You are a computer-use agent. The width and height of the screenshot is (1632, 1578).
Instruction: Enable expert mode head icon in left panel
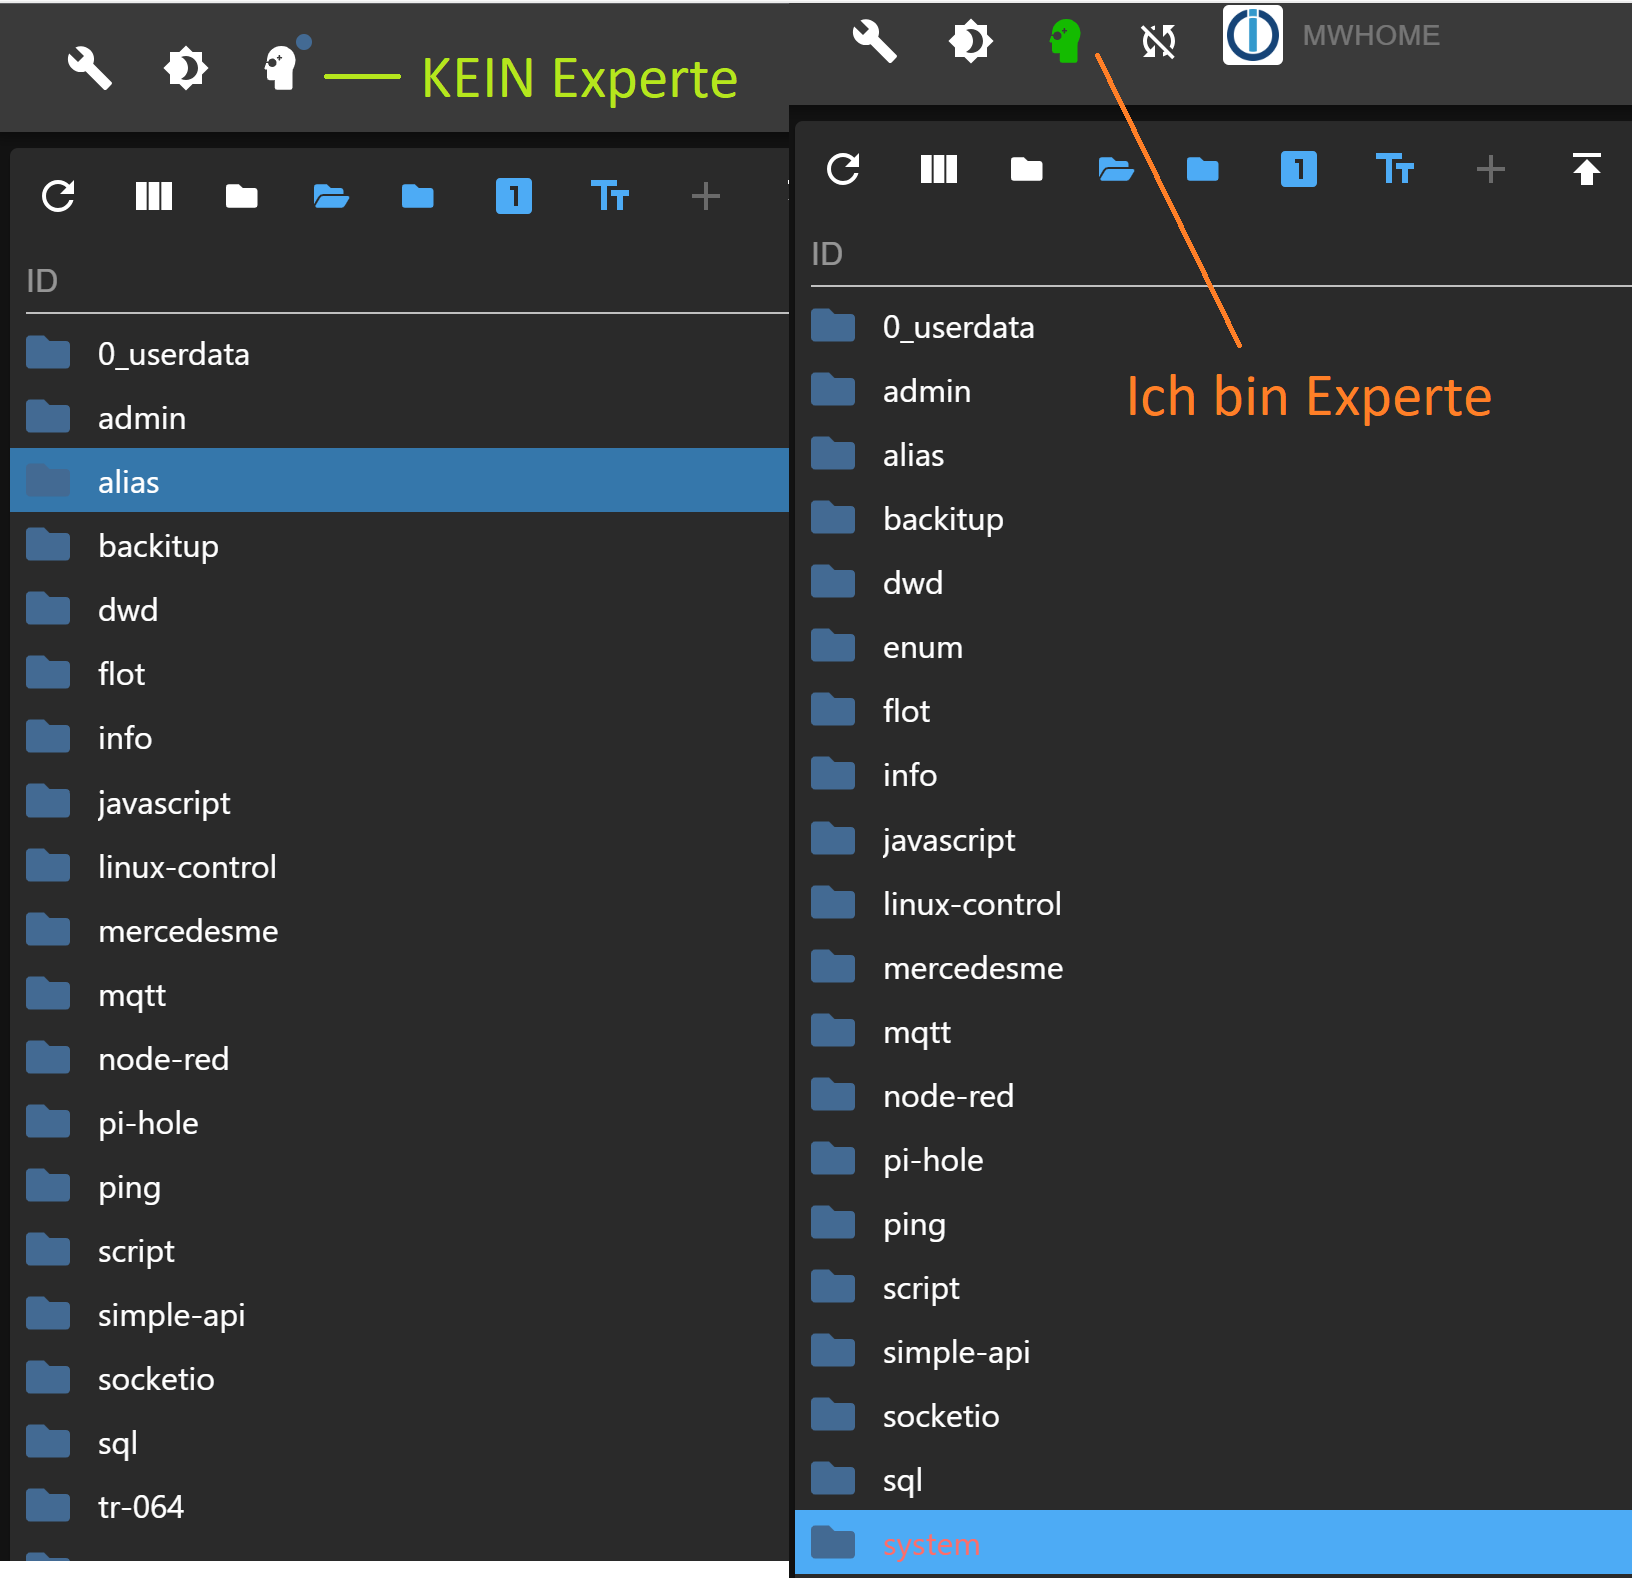282,68
